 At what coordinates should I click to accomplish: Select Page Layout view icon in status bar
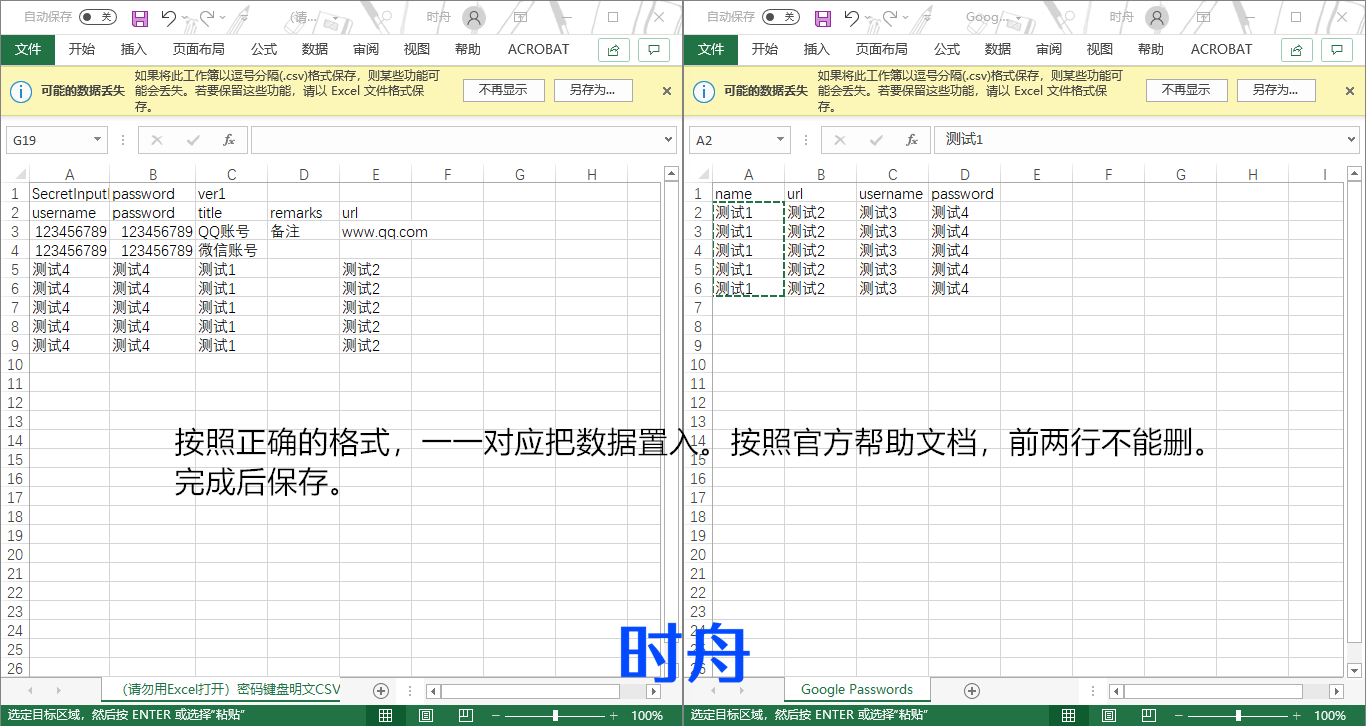[x=425, y=714]
